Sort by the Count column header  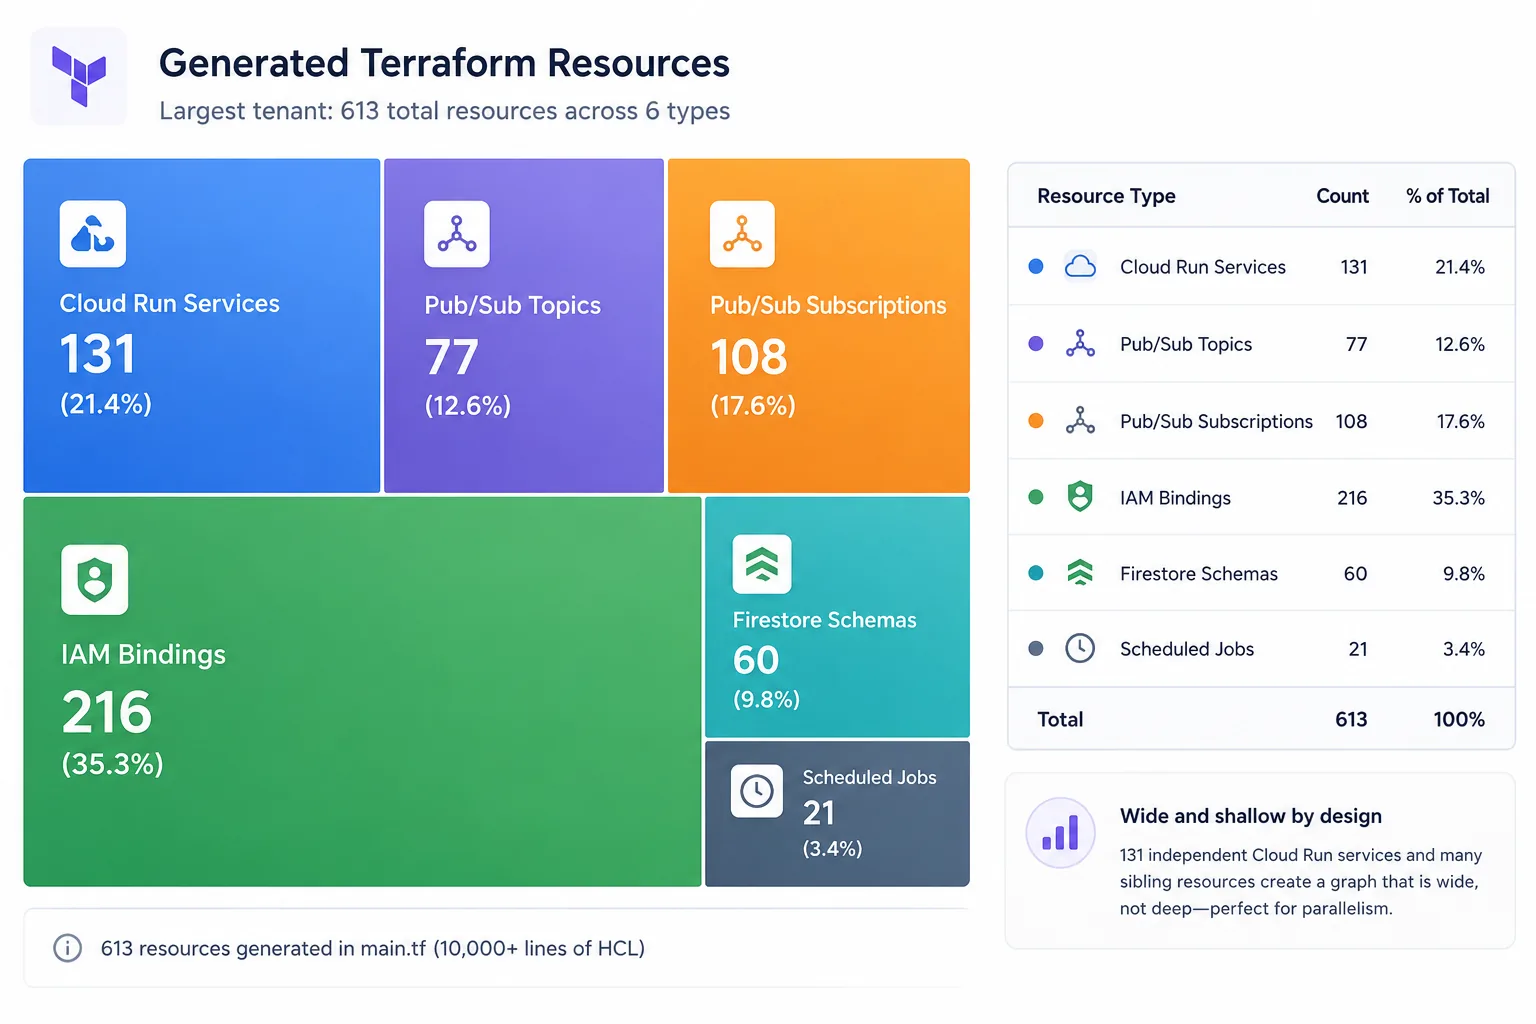[1342, 196]
